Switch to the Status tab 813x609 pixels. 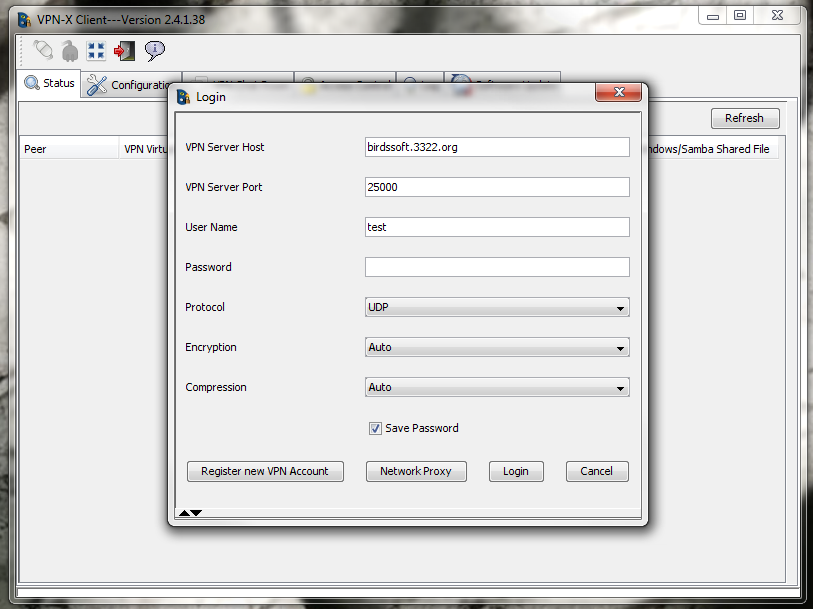(x=49, y=83)
